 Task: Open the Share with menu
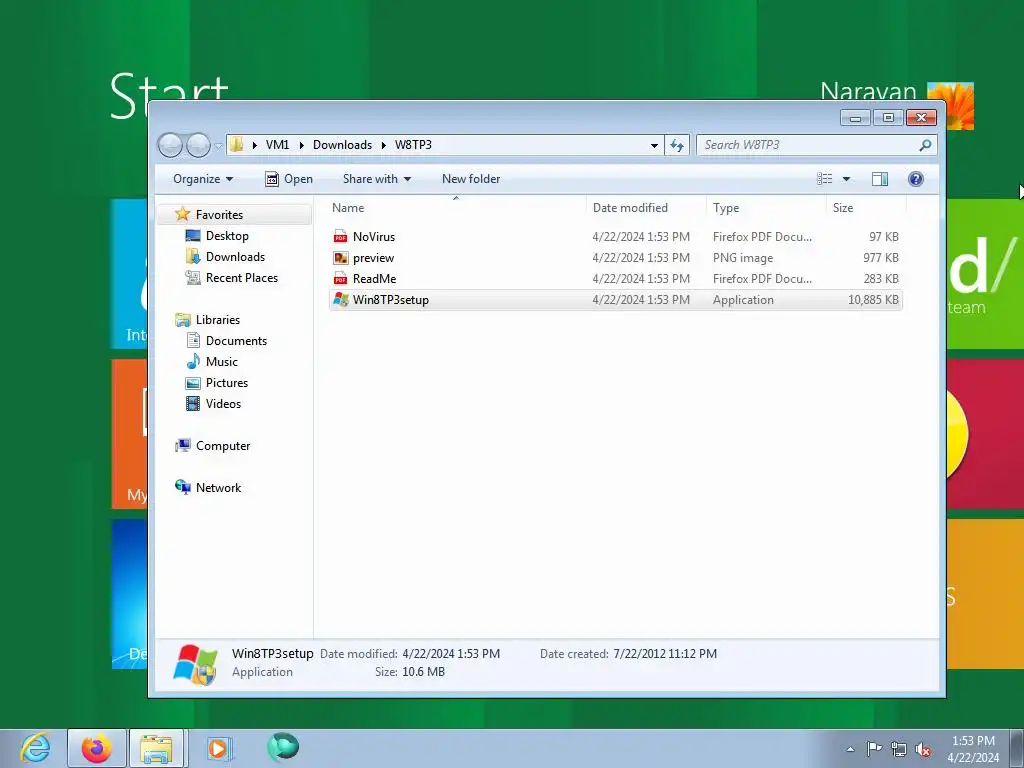(x=377, y=179)
